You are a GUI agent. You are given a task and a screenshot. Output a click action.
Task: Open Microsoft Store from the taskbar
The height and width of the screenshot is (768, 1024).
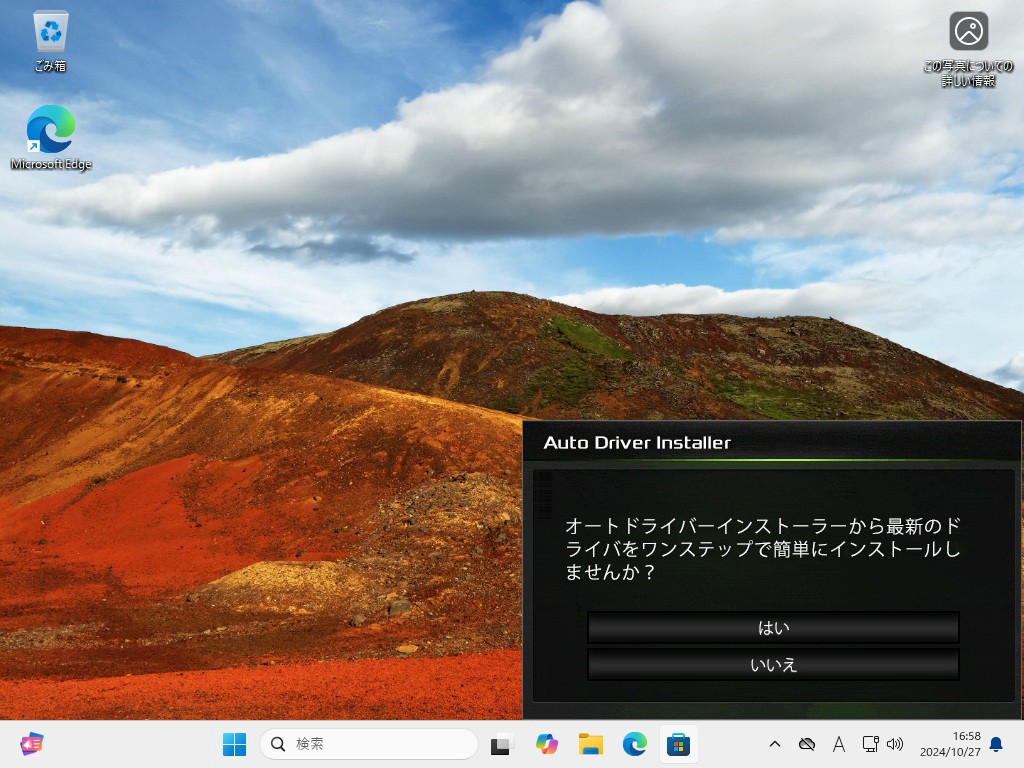[678, 744]
